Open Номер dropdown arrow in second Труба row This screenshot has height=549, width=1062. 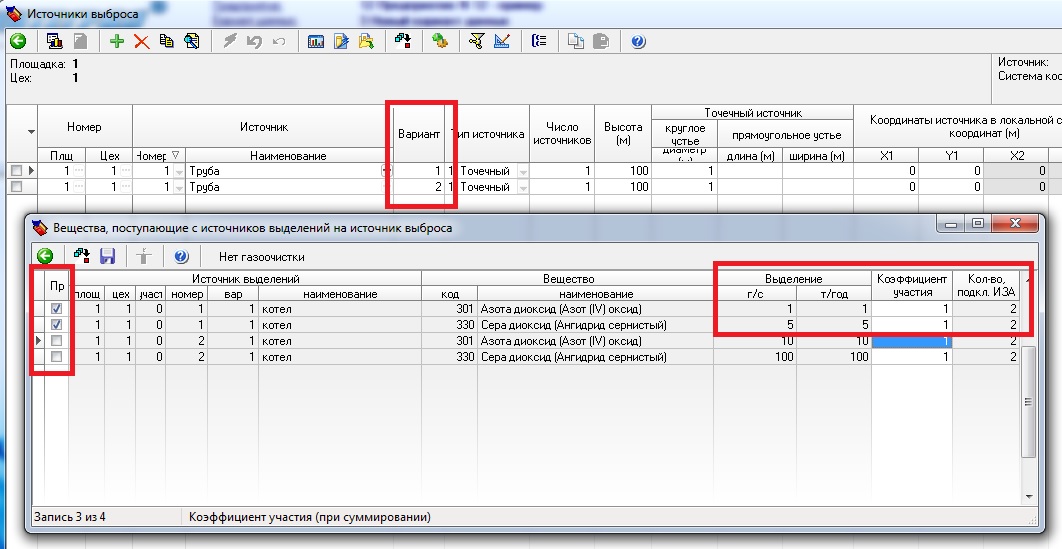pos(179,187)
